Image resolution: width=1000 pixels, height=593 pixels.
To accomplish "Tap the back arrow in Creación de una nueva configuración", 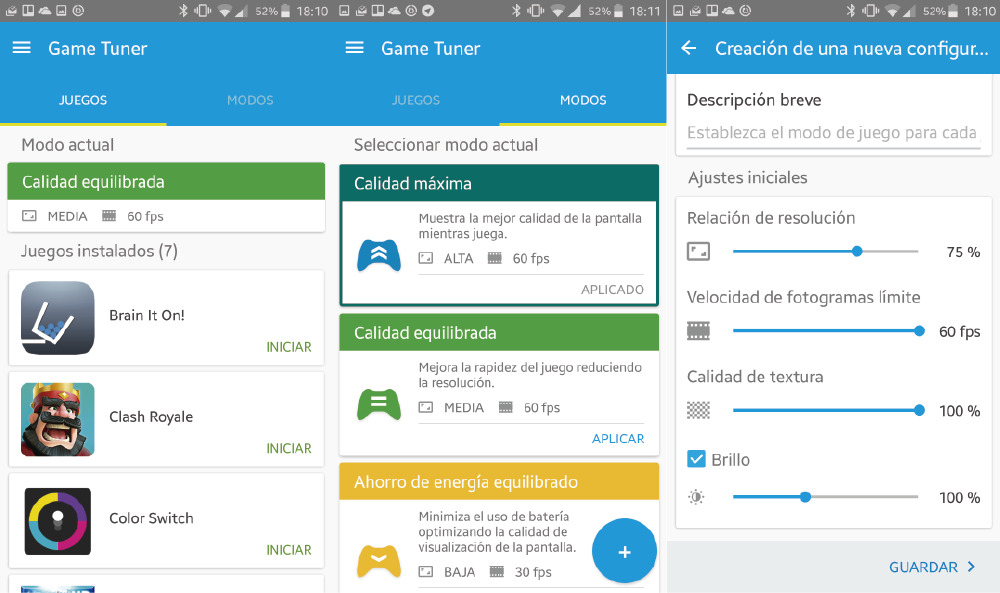I will coord(688,48).
